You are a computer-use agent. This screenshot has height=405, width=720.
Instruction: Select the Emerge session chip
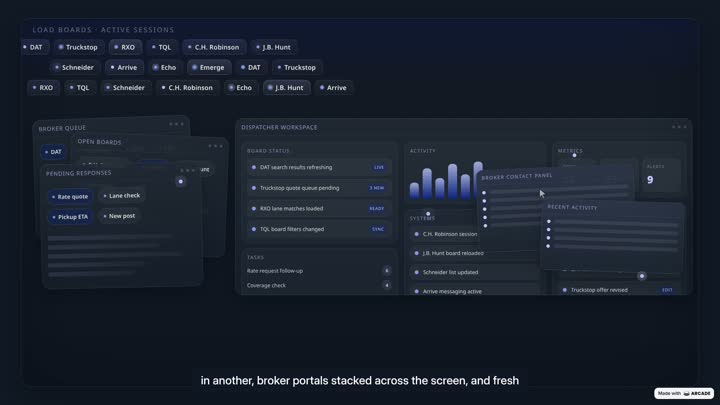[209, 68]
